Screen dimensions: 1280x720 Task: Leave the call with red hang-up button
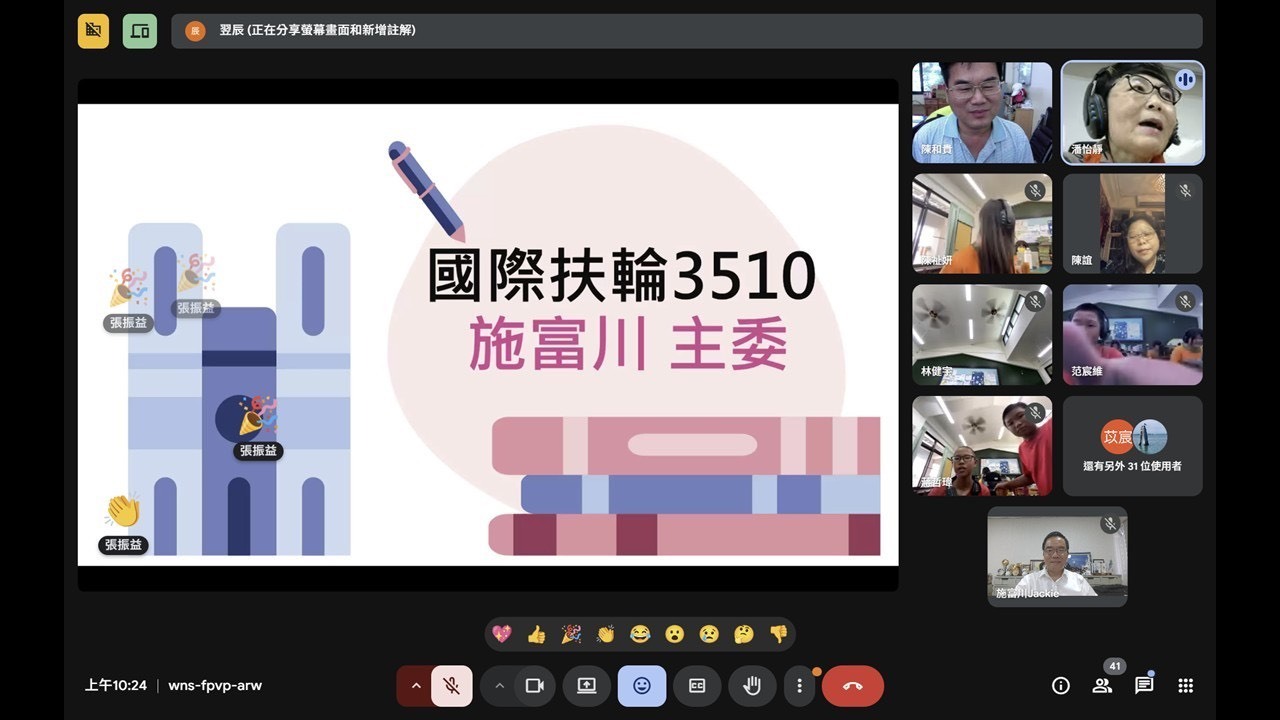coord(853,686)
